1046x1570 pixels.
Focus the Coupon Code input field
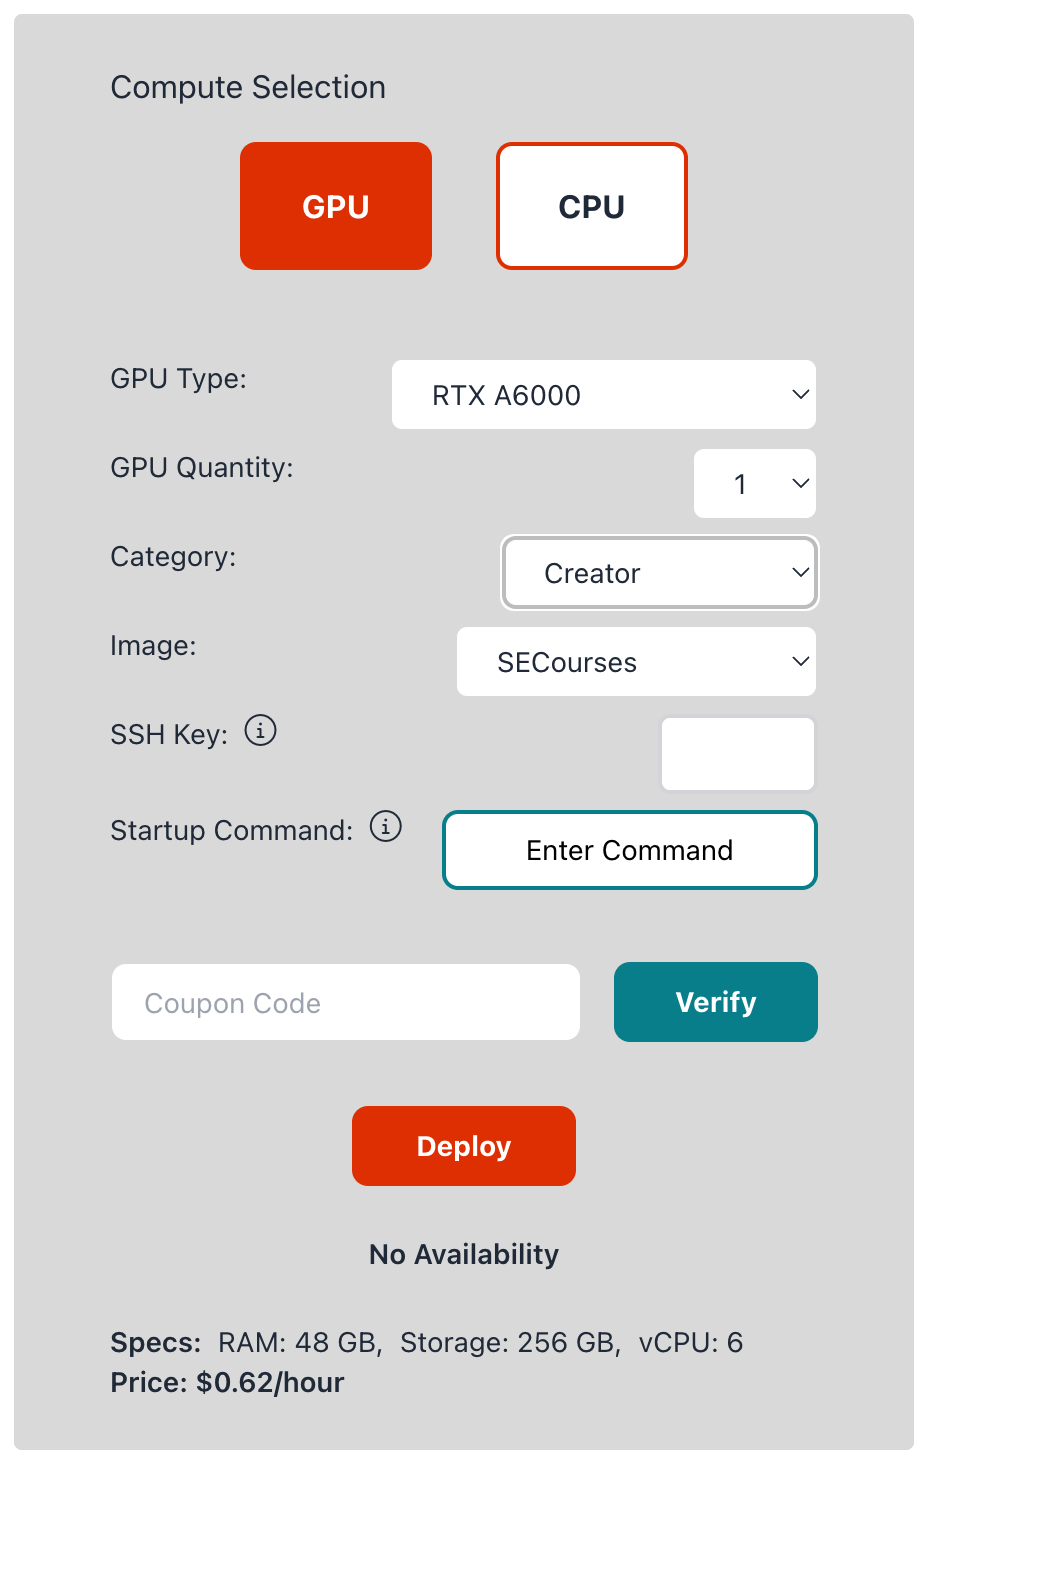(346, 1002)
